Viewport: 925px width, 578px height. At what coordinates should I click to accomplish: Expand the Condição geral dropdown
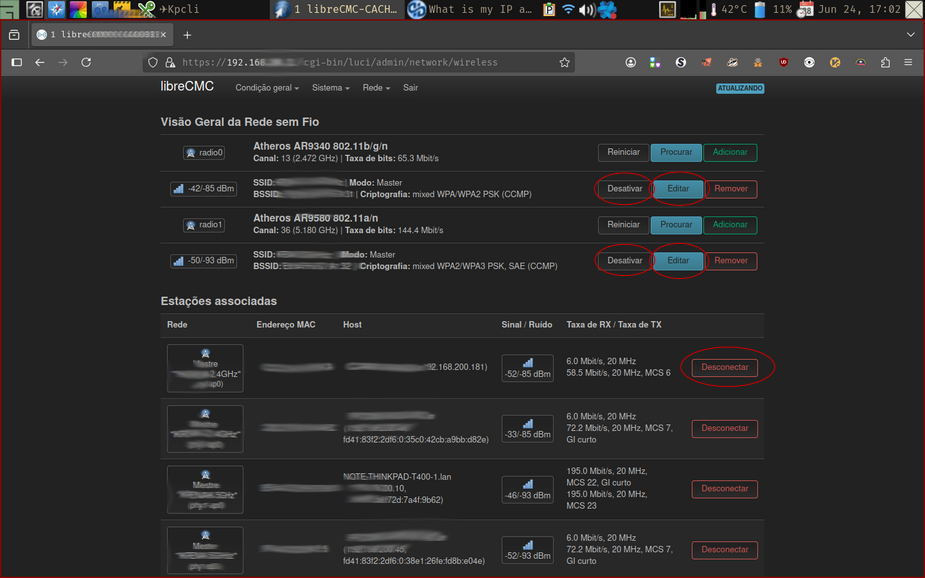pos(266,88)
